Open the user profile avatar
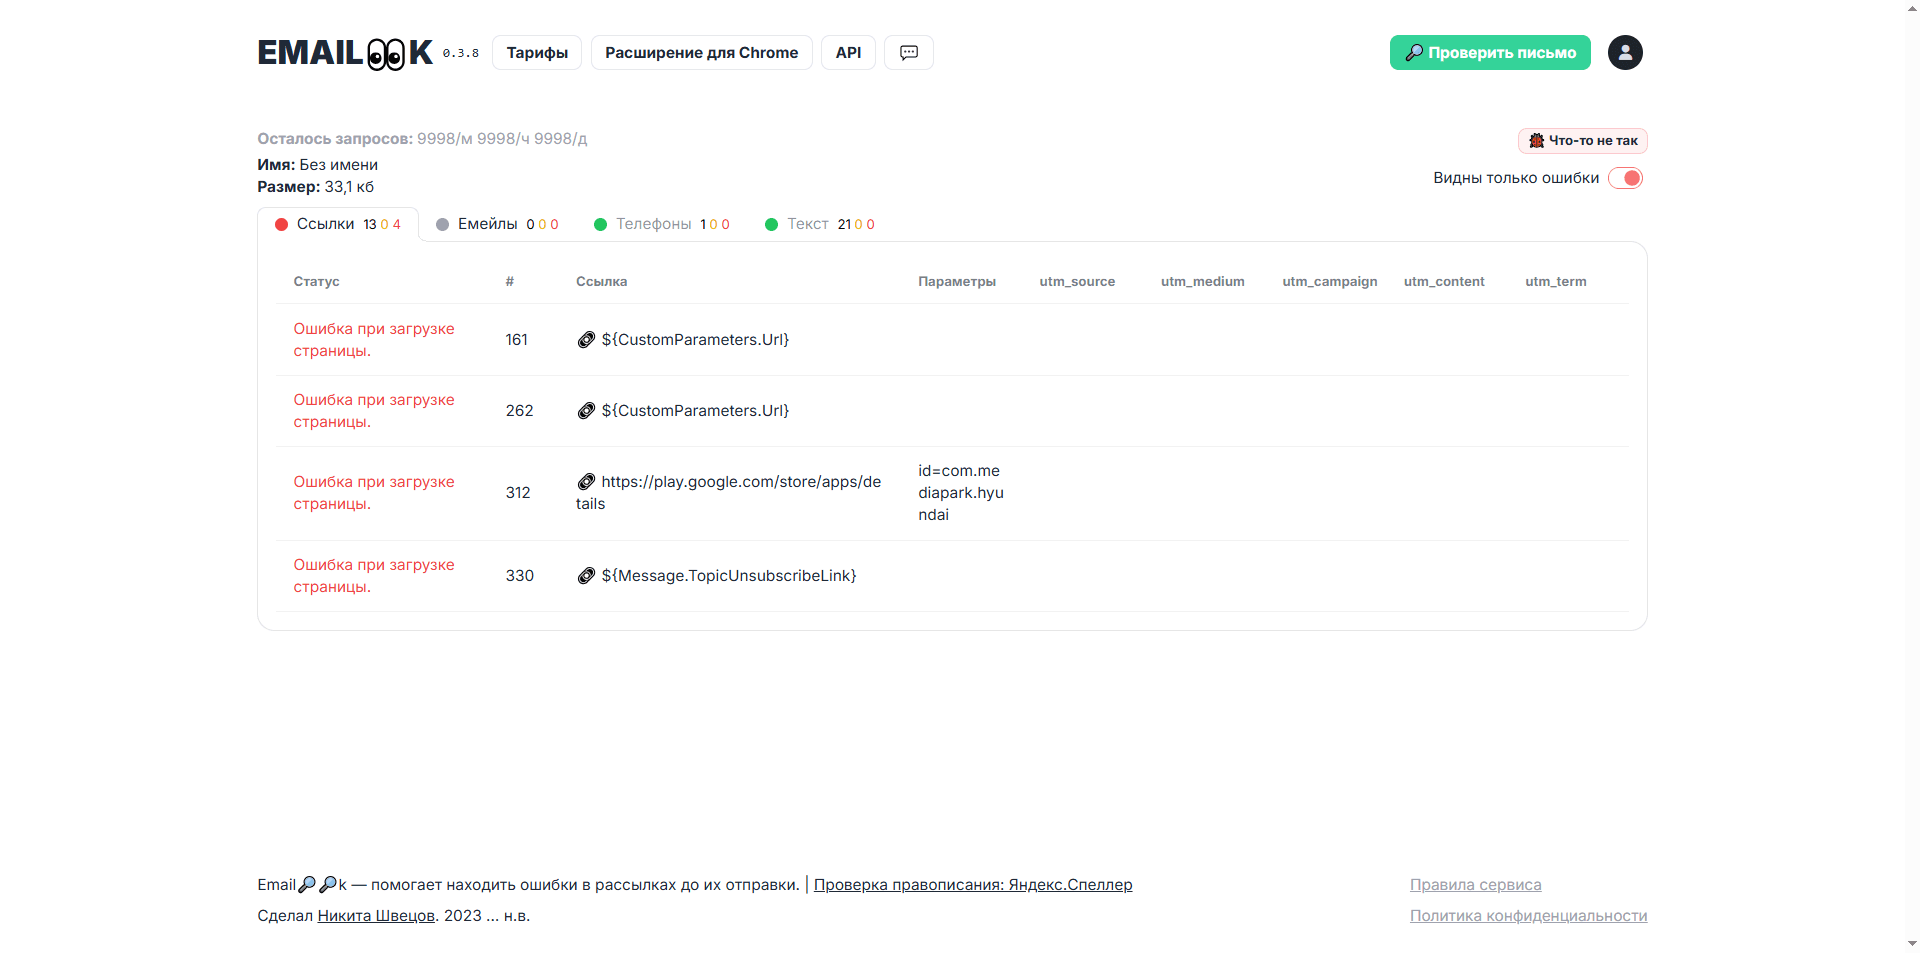The image size is (1920, 953). point(1625,53)
